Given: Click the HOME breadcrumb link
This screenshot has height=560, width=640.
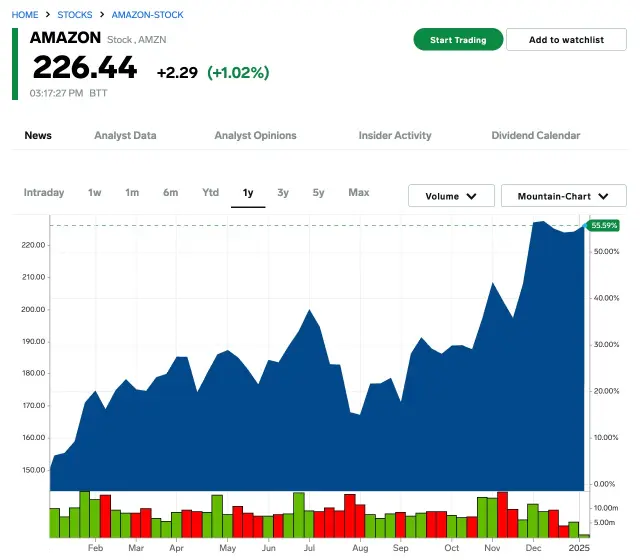Looking at the screenshot, I should tap(25, 15).
